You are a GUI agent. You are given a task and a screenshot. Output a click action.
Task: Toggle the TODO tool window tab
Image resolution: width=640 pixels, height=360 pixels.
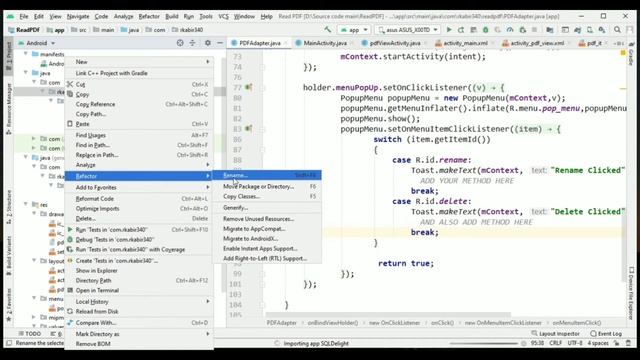pos(29,333)
